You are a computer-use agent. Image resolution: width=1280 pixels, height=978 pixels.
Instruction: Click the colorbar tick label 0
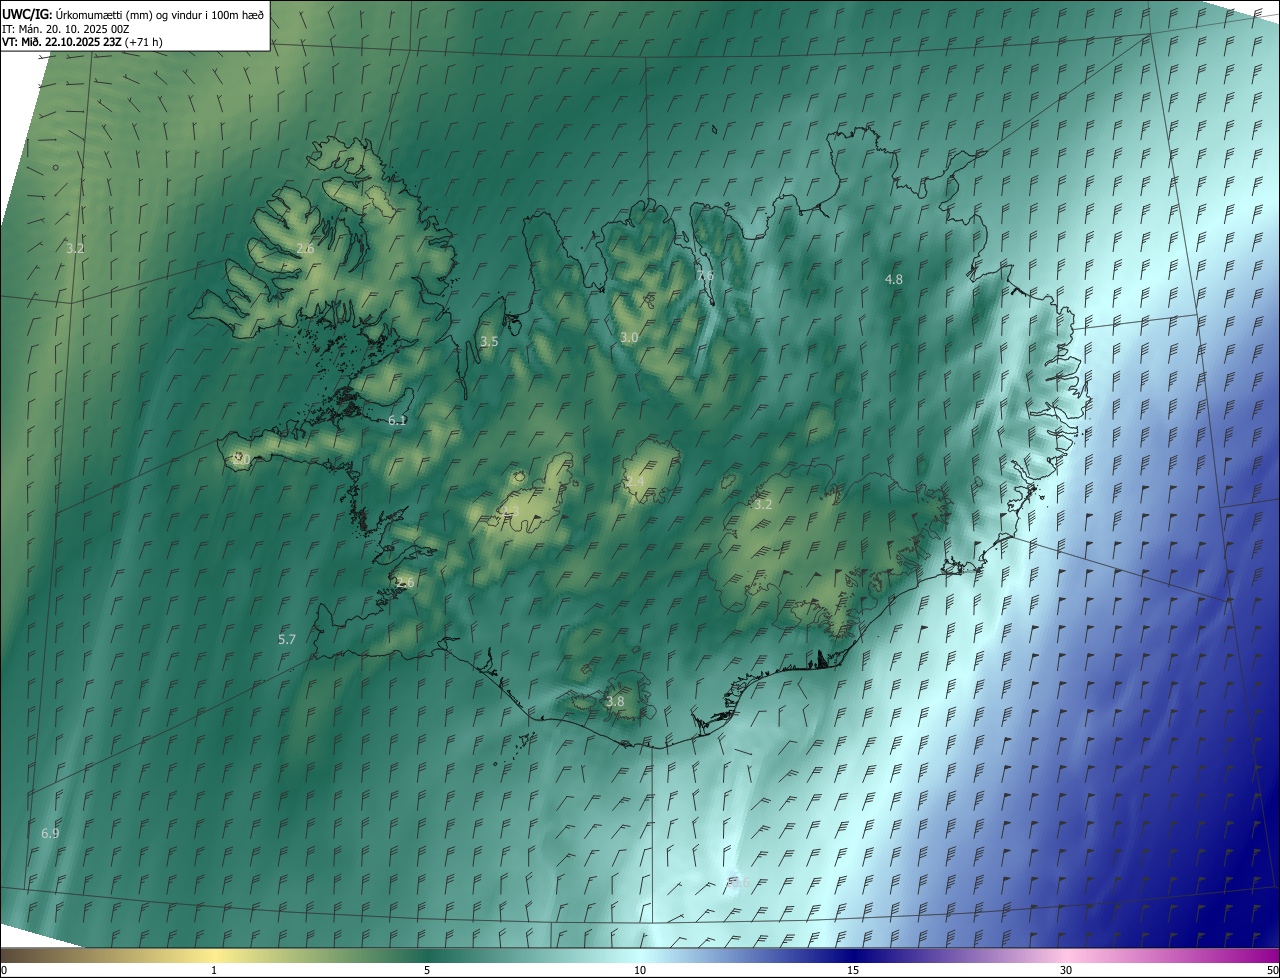point(4,970)
